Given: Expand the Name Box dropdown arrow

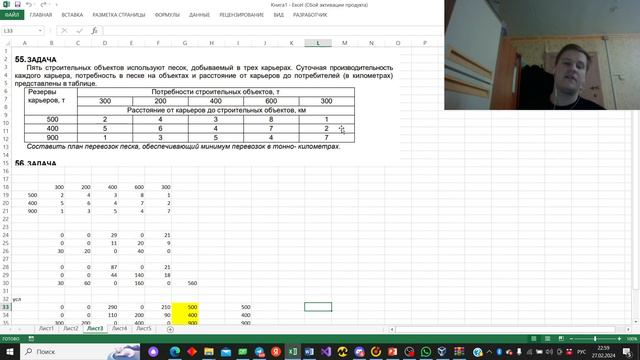Looking at the screenshot, I should pyautogui.click(x=40, y=31).
